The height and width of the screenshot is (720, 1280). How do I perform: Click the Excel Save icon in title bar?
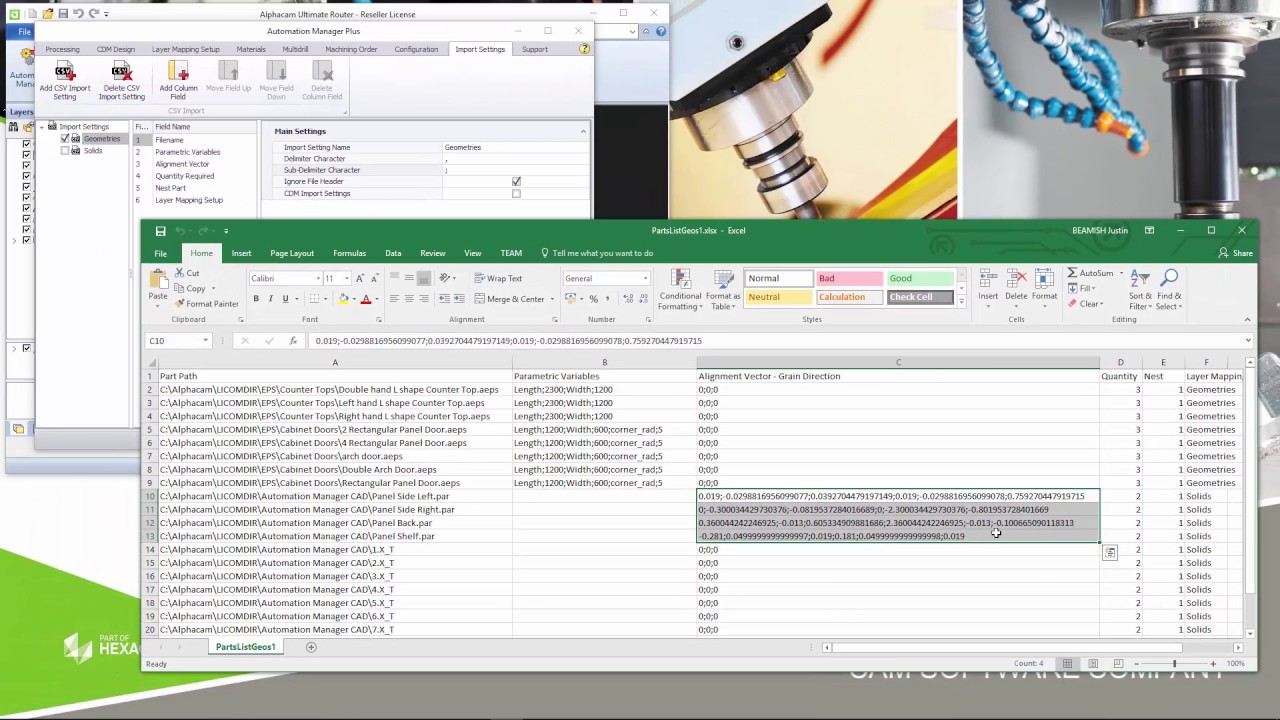coord(160,231)
